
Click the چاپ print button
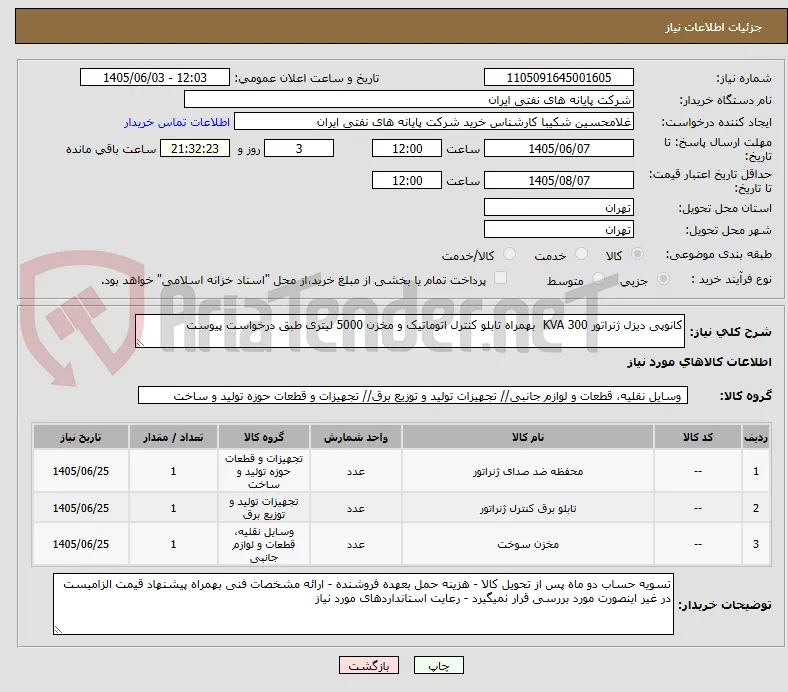click(439, 665)
